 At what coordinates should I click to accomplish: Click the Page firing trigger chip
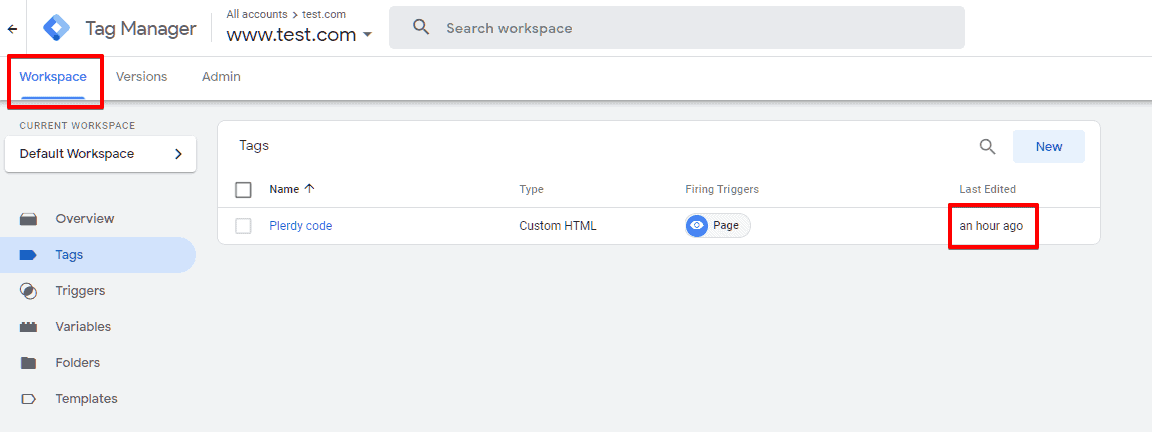718,226
